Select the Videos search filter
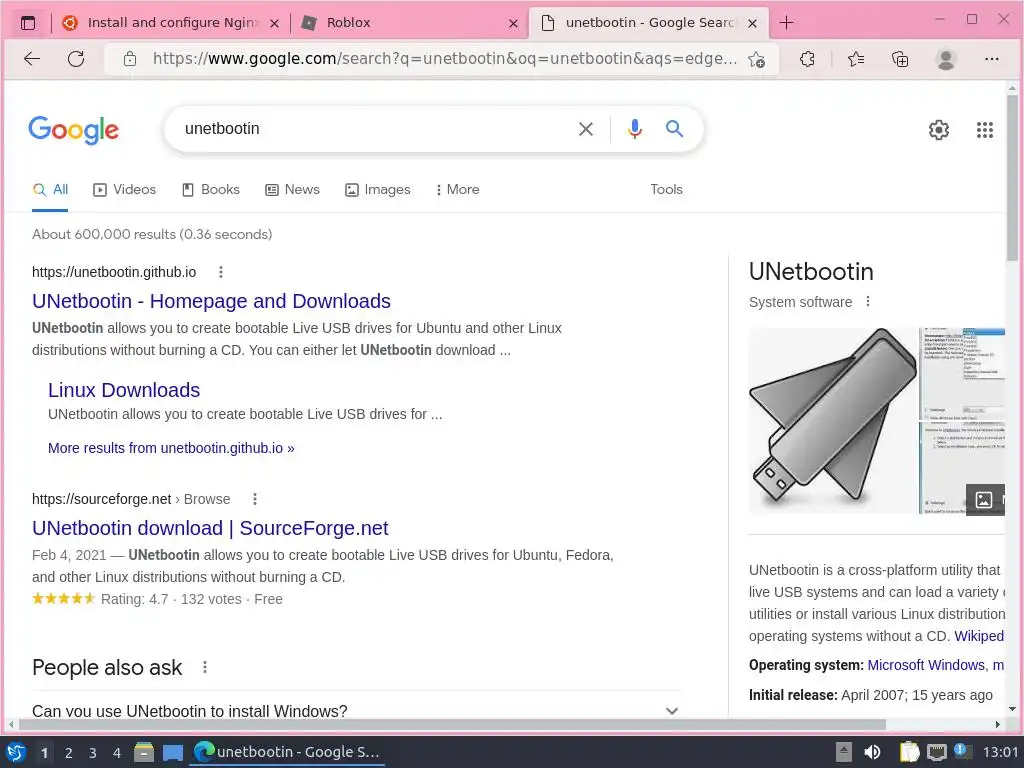This screenshot has width=1024, height=768. [x=125, y=189]
